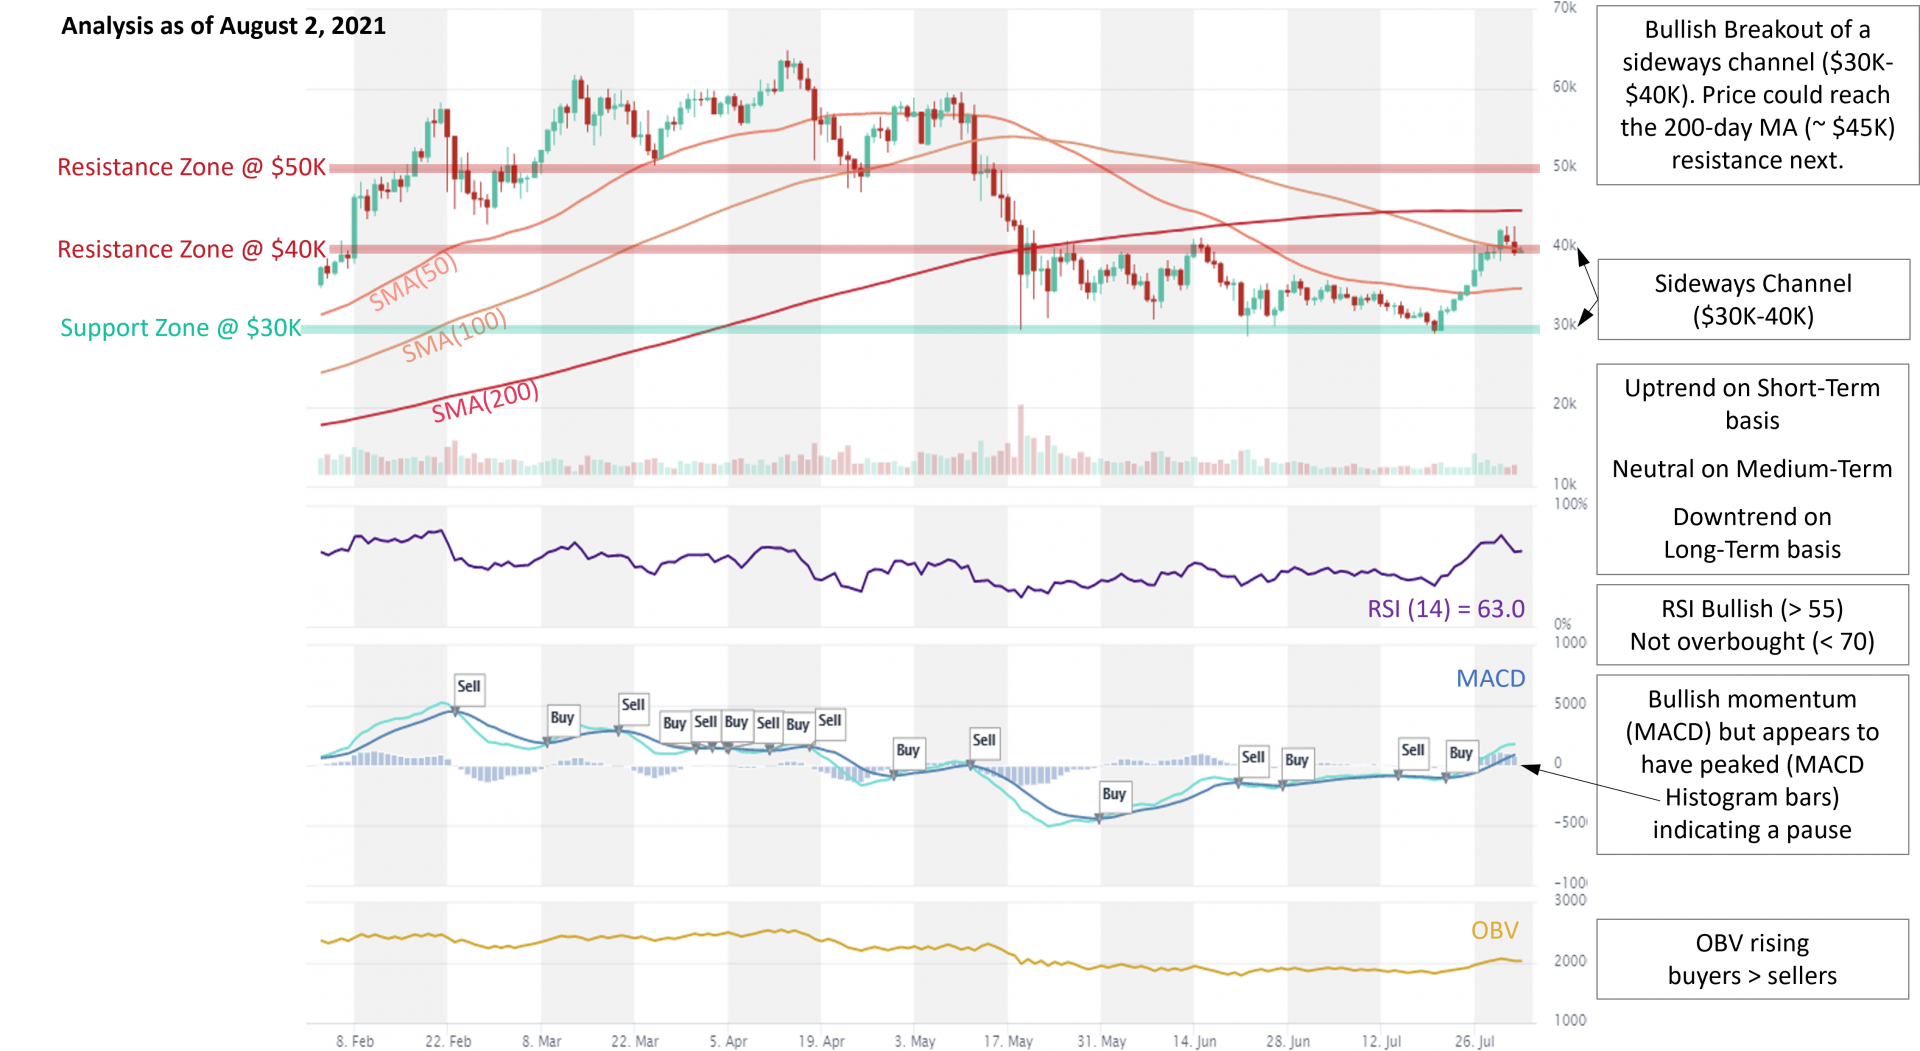Click the 'Bullish momentum (MACD)' note
The height and width of the screenshot is (1051, 1920).
(1752, 765)
